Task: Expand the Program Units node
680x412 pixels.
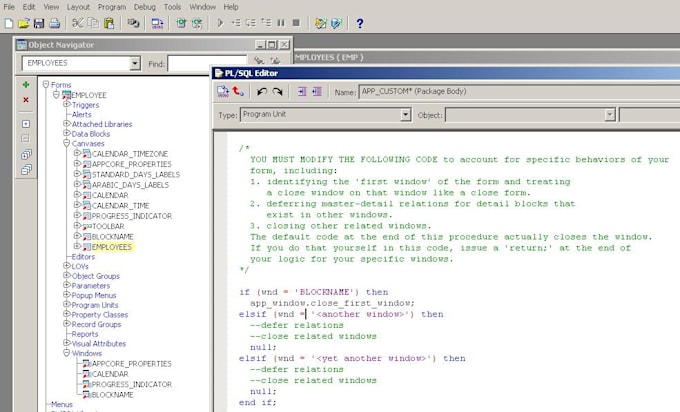Action: pyautogui.click(x=67, y=304)
